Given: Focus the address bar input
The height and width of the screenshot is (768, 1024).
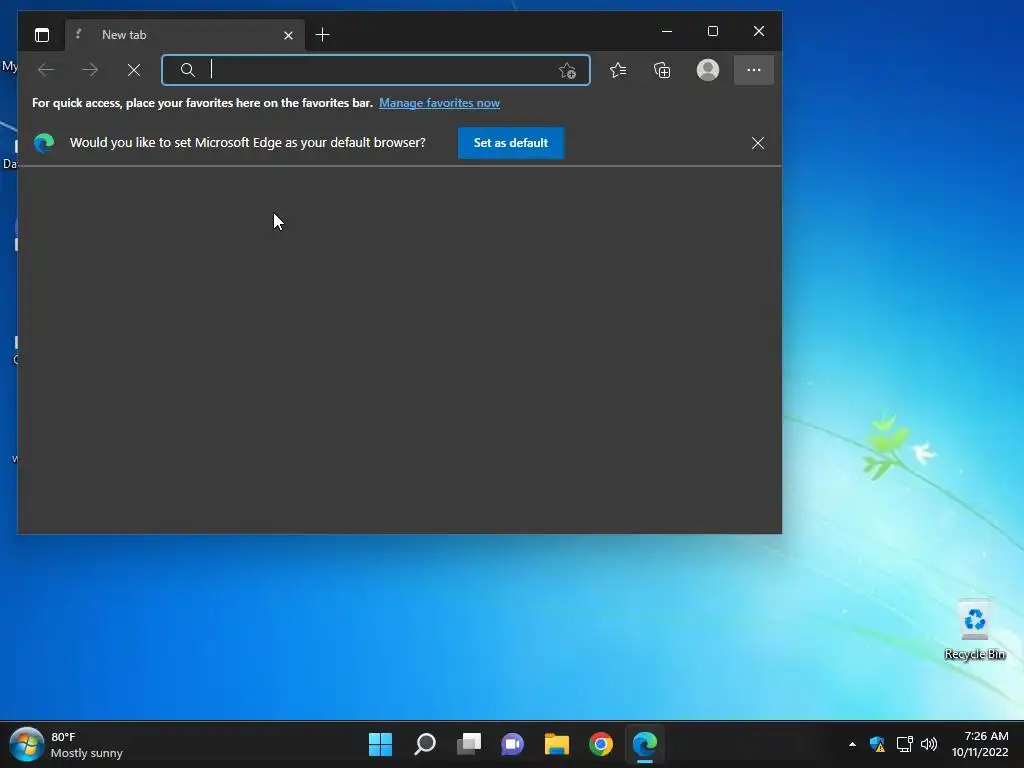Looking at the screenshot, I should 376,70.
